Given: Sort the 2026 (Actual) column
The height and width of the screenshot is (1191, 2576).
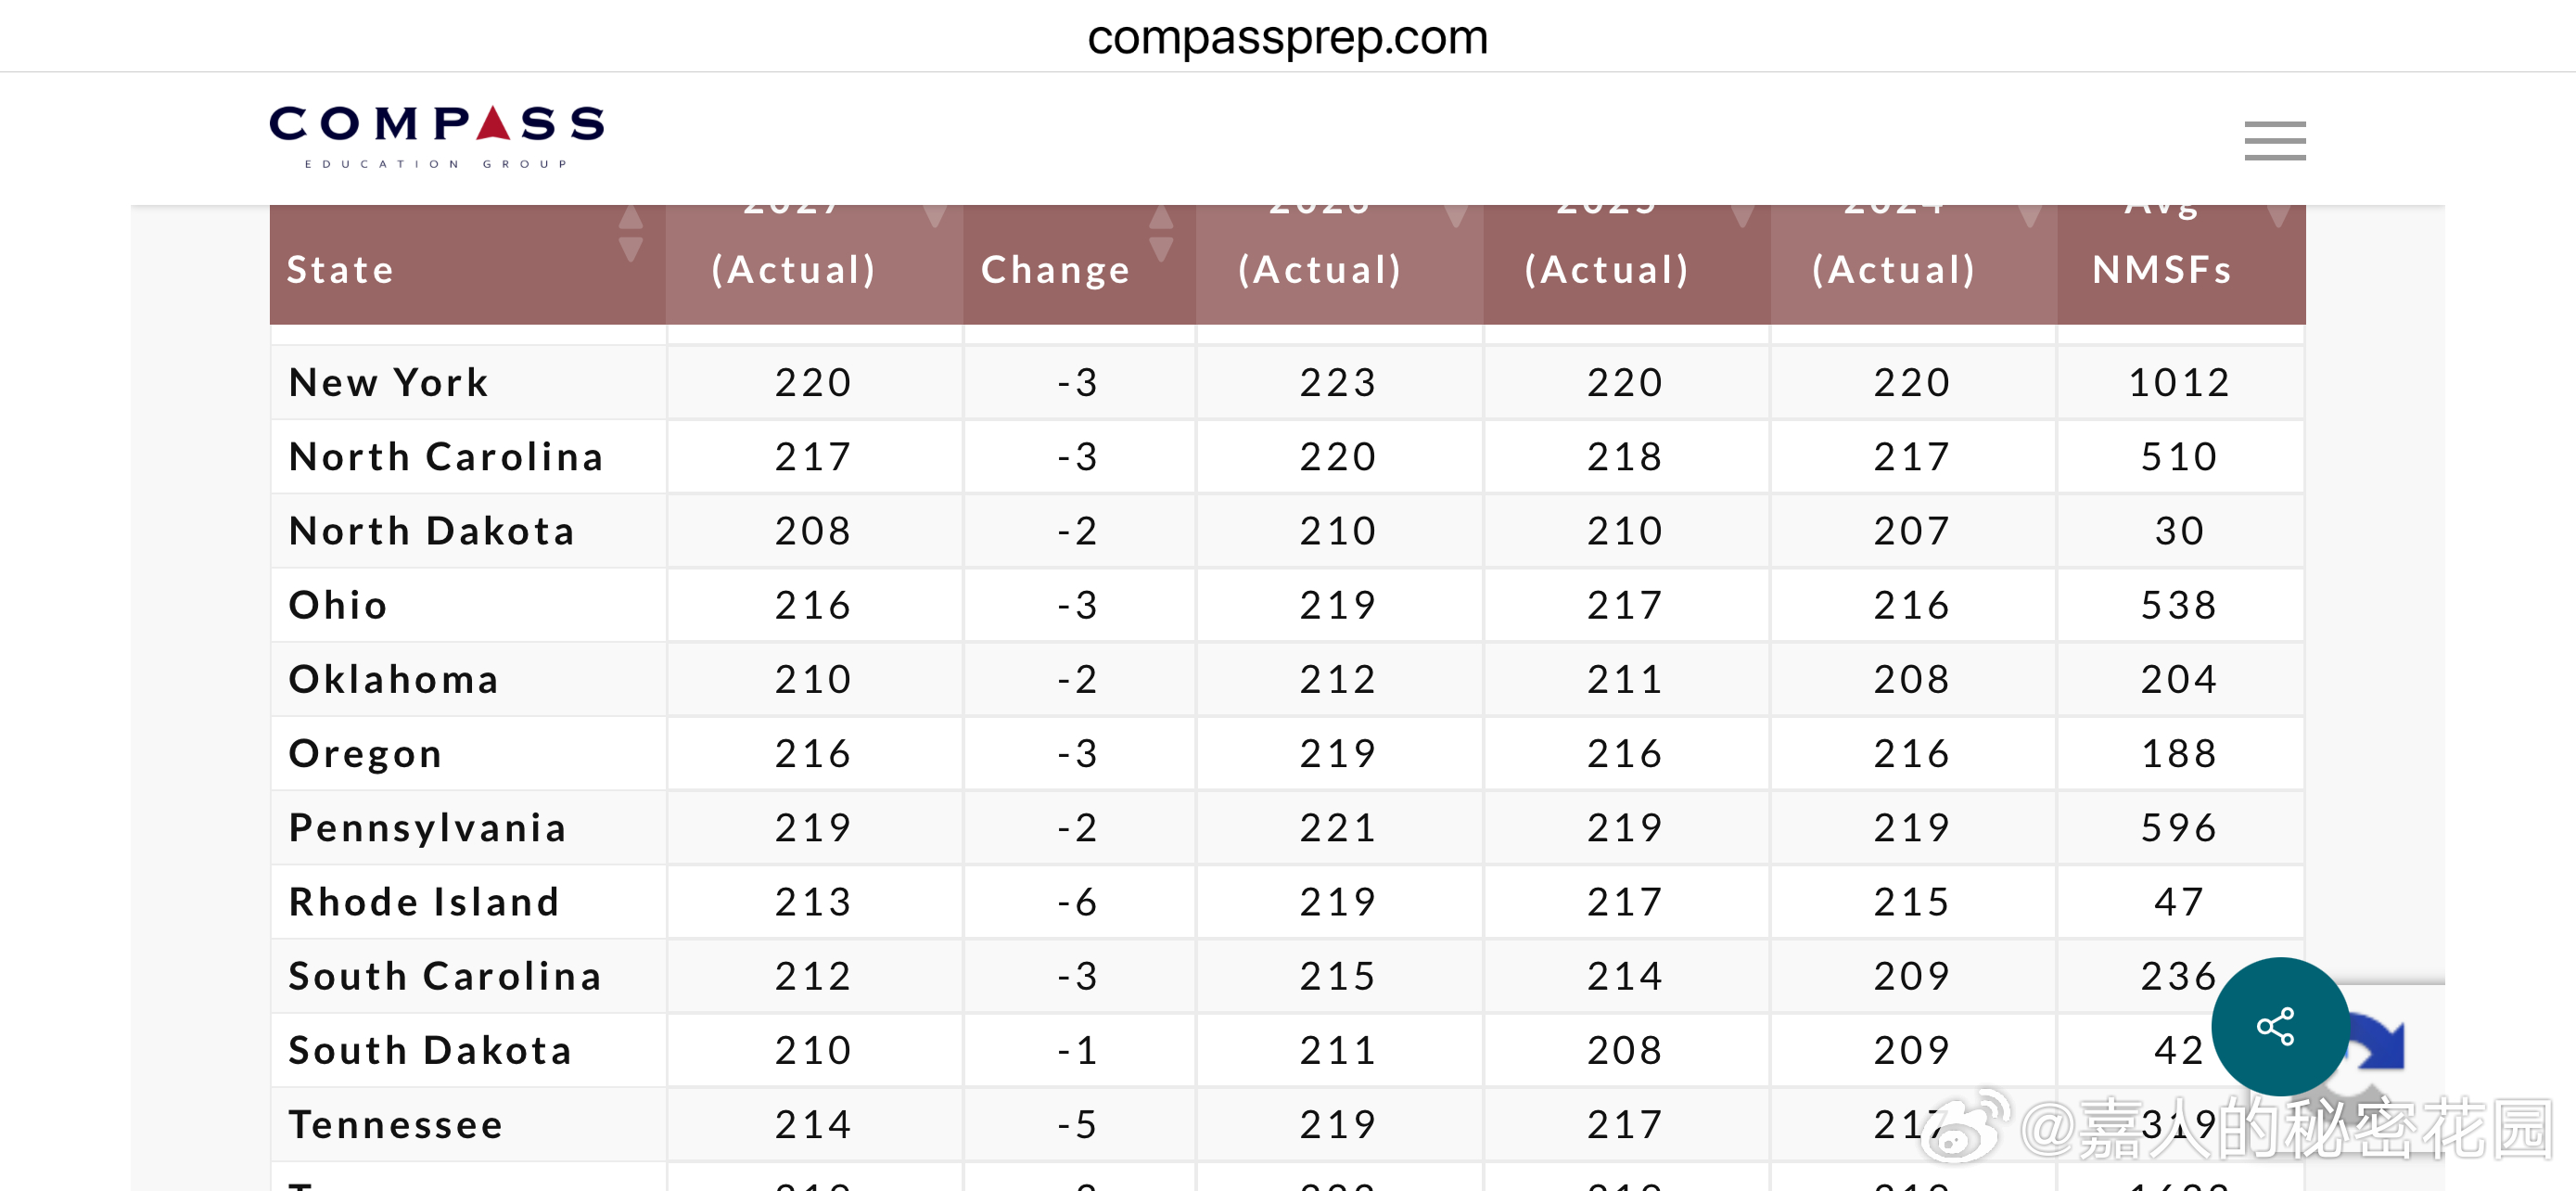Looking at the screenshot, I should pyautogui.click(x=1455, y=216).
